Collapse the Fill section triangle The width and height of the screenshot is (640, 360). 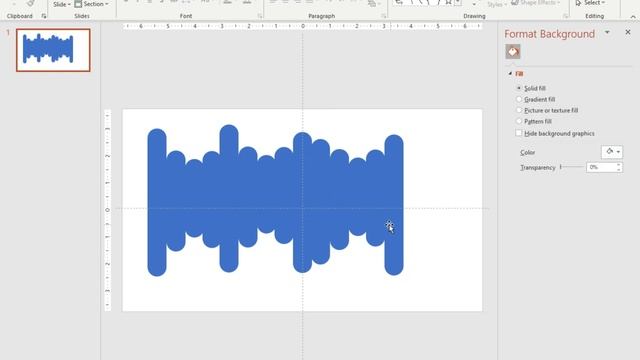(x=510, y=73)
